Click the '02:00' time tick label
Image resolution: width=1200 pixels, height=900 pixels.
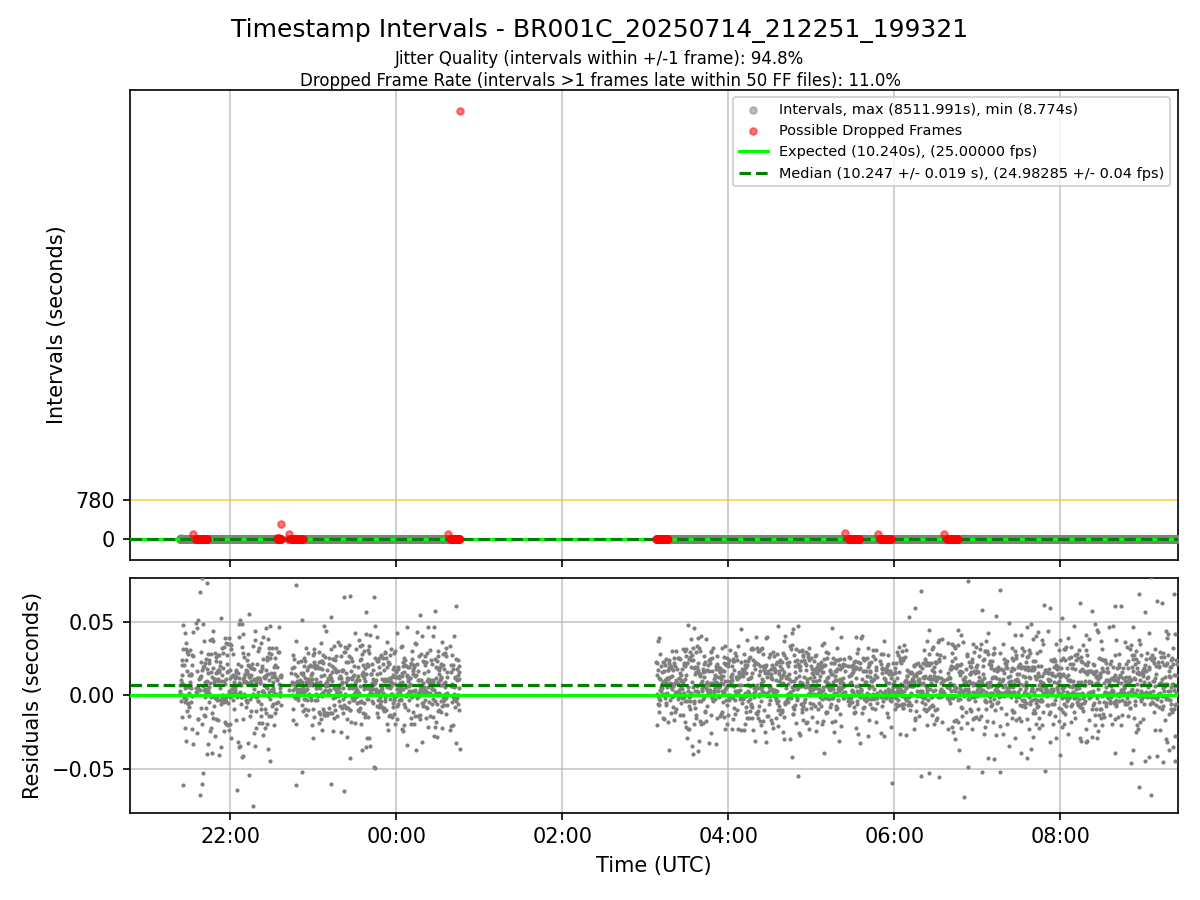(x=562, y=834)
